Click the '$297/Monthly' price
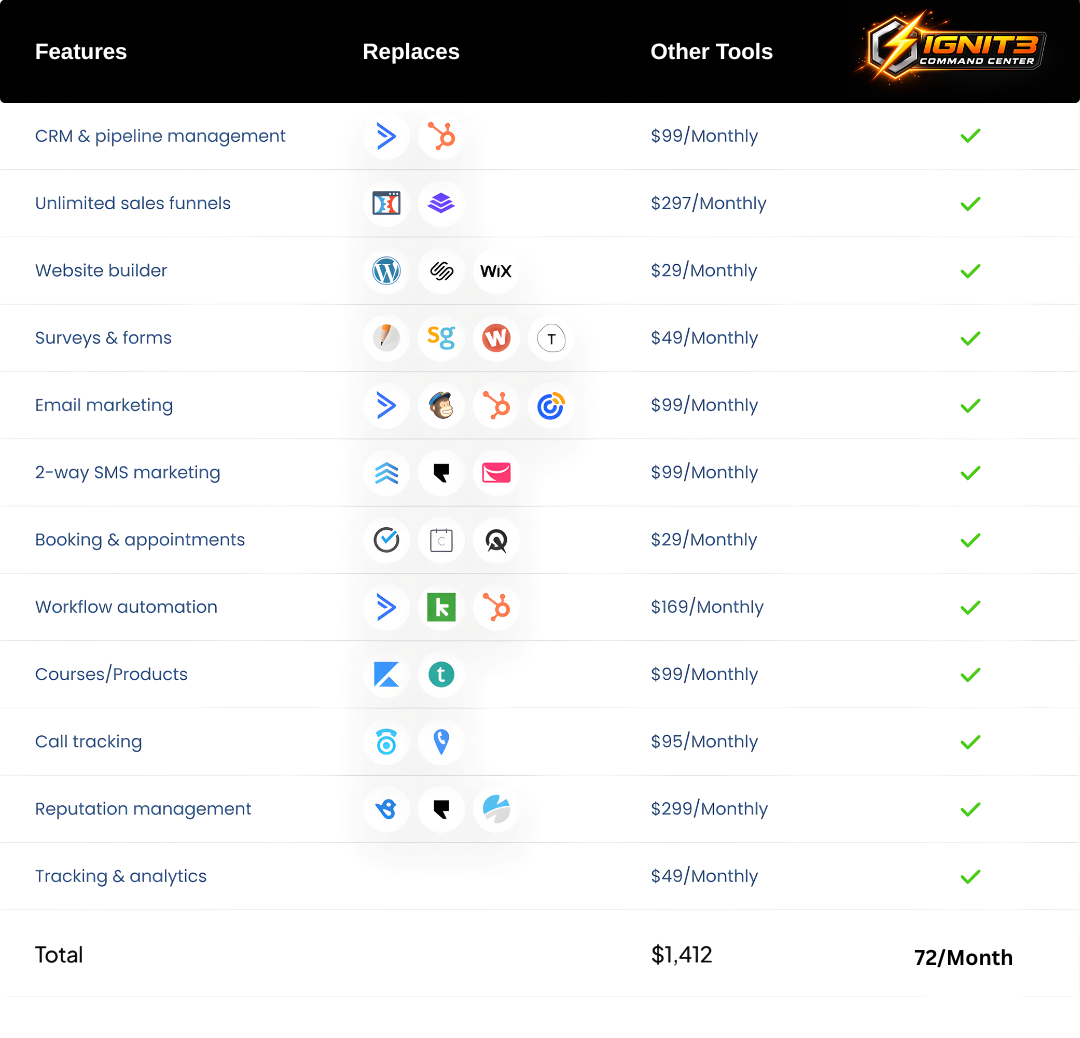This screenshot has width=1080, height=1038. coord(709,203)
